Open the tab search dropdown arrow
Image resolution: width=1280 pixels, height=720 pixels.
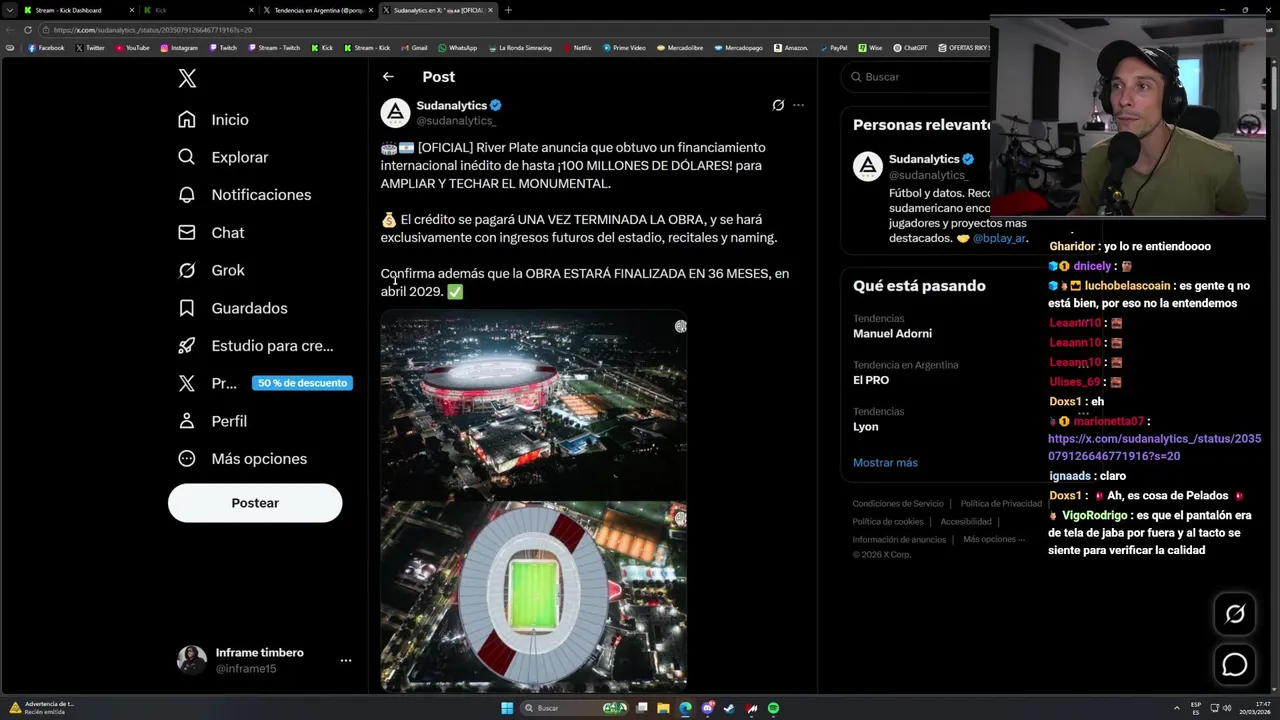tap(10, 10)
